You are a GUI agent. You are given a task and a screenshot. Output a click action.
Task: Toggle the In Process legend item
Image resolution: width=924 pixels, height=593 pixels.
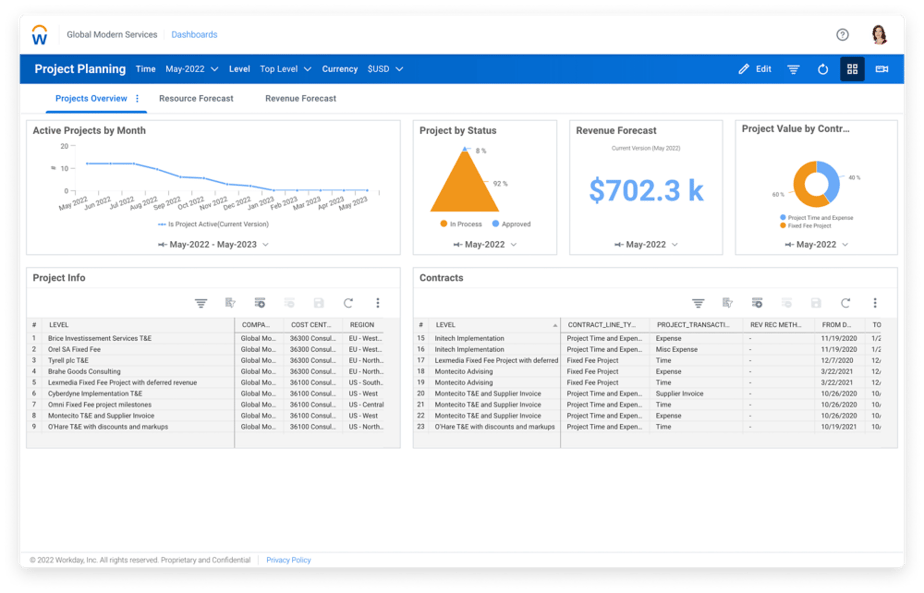tap(465, 224)
